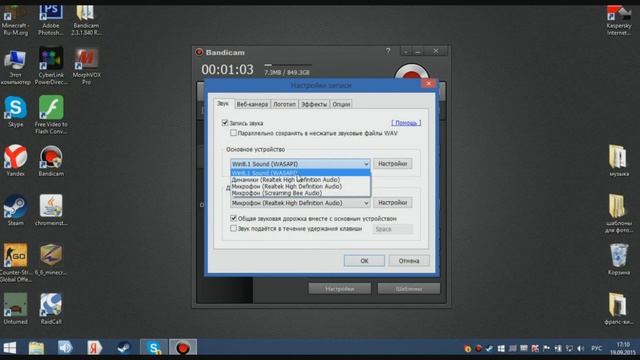Choose Микрофон (Screaming Bee Audio) option
Image resolution: width=640 pixels, height=360 pixels.
(300, 193)
